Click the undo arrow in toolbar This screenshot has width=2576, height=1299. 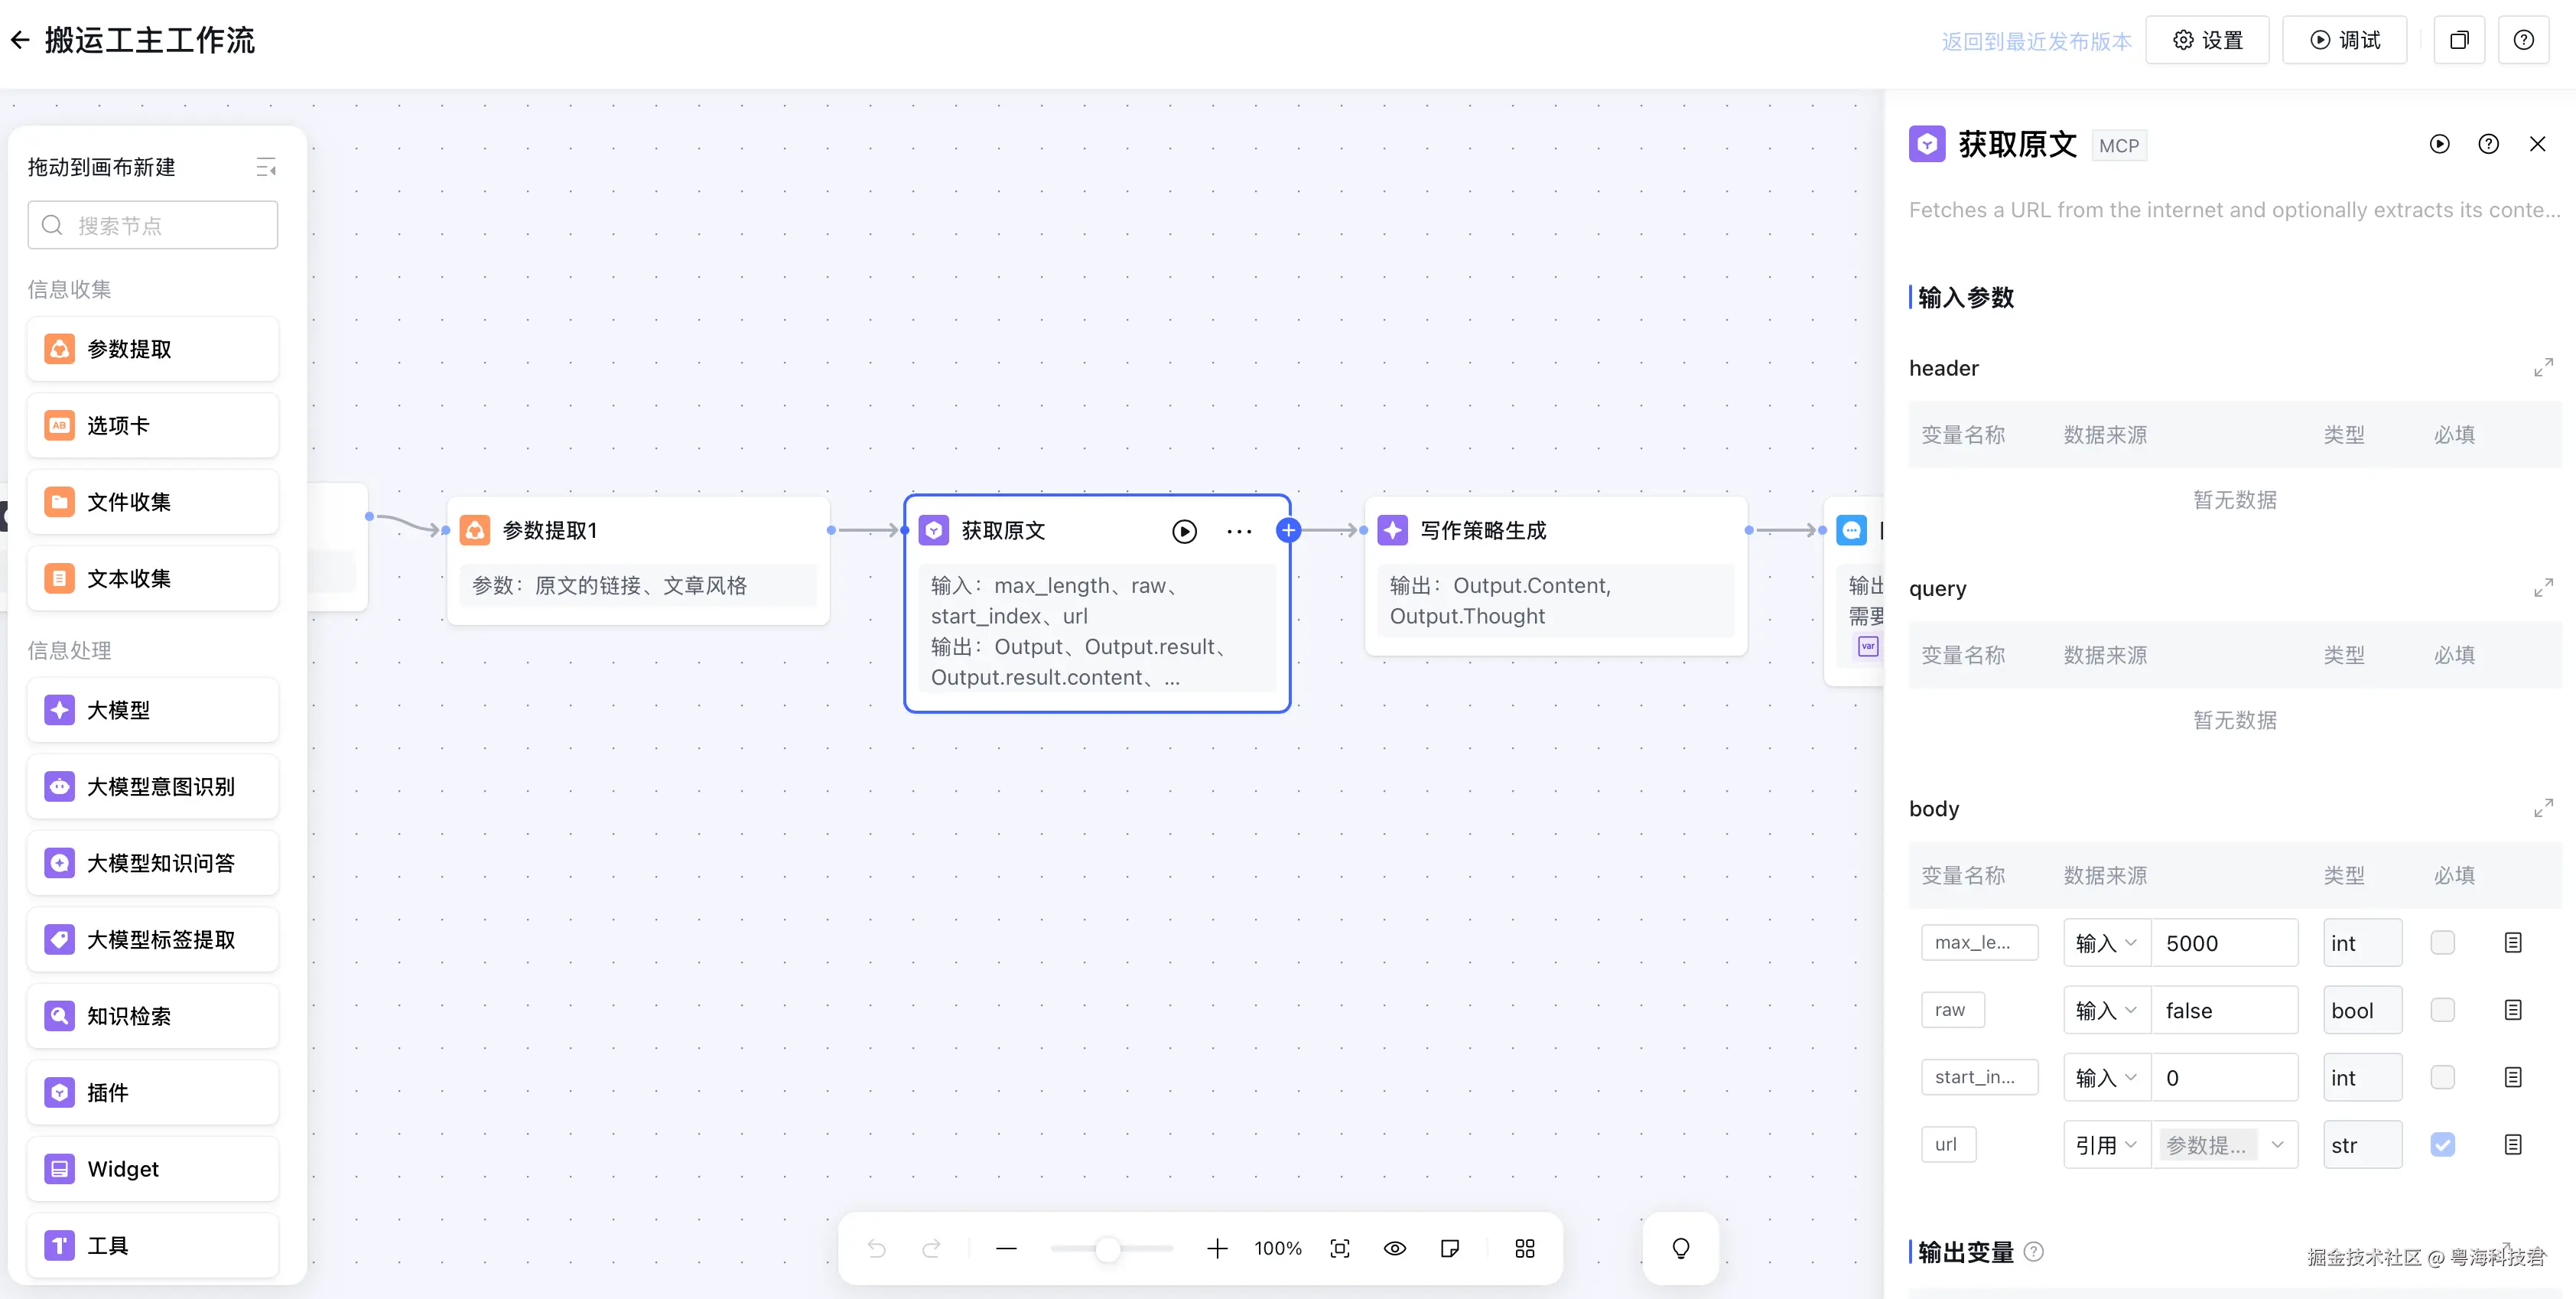click(877, 1248)
